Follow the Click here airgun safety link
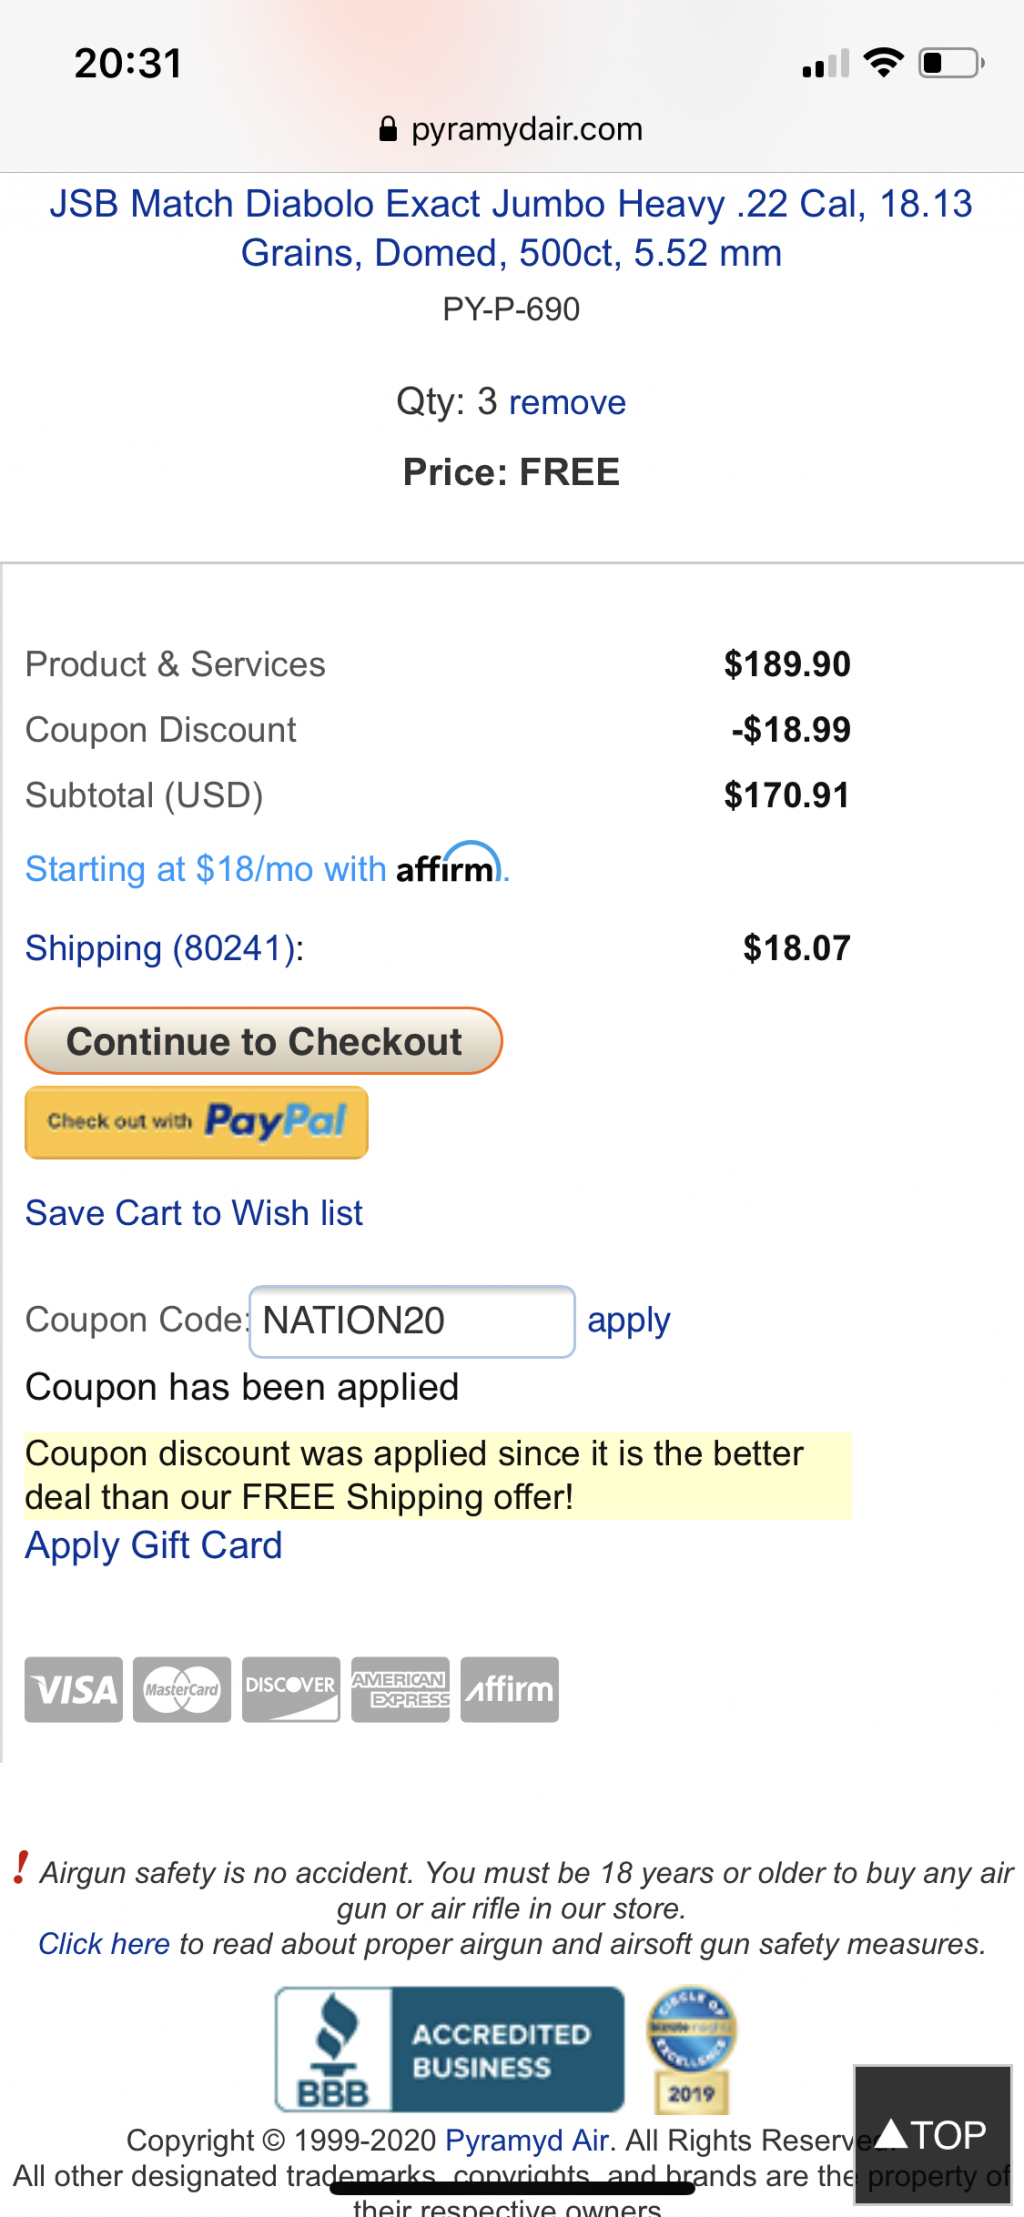 click(104, 1943)
